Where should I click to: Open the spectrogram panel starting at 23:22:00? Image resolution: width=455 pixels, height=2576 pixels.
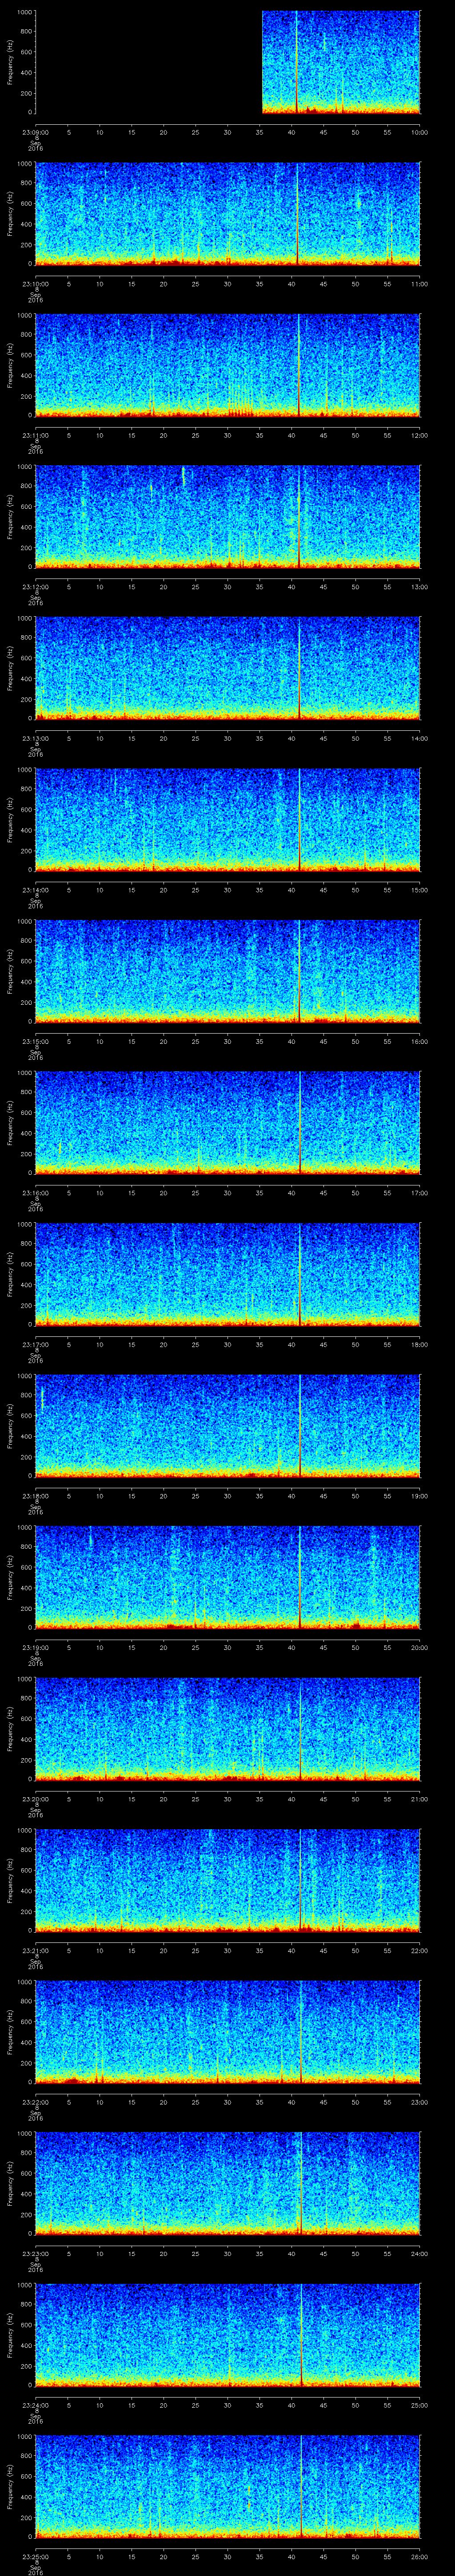pyautogui.click(x=228, y=2032)
